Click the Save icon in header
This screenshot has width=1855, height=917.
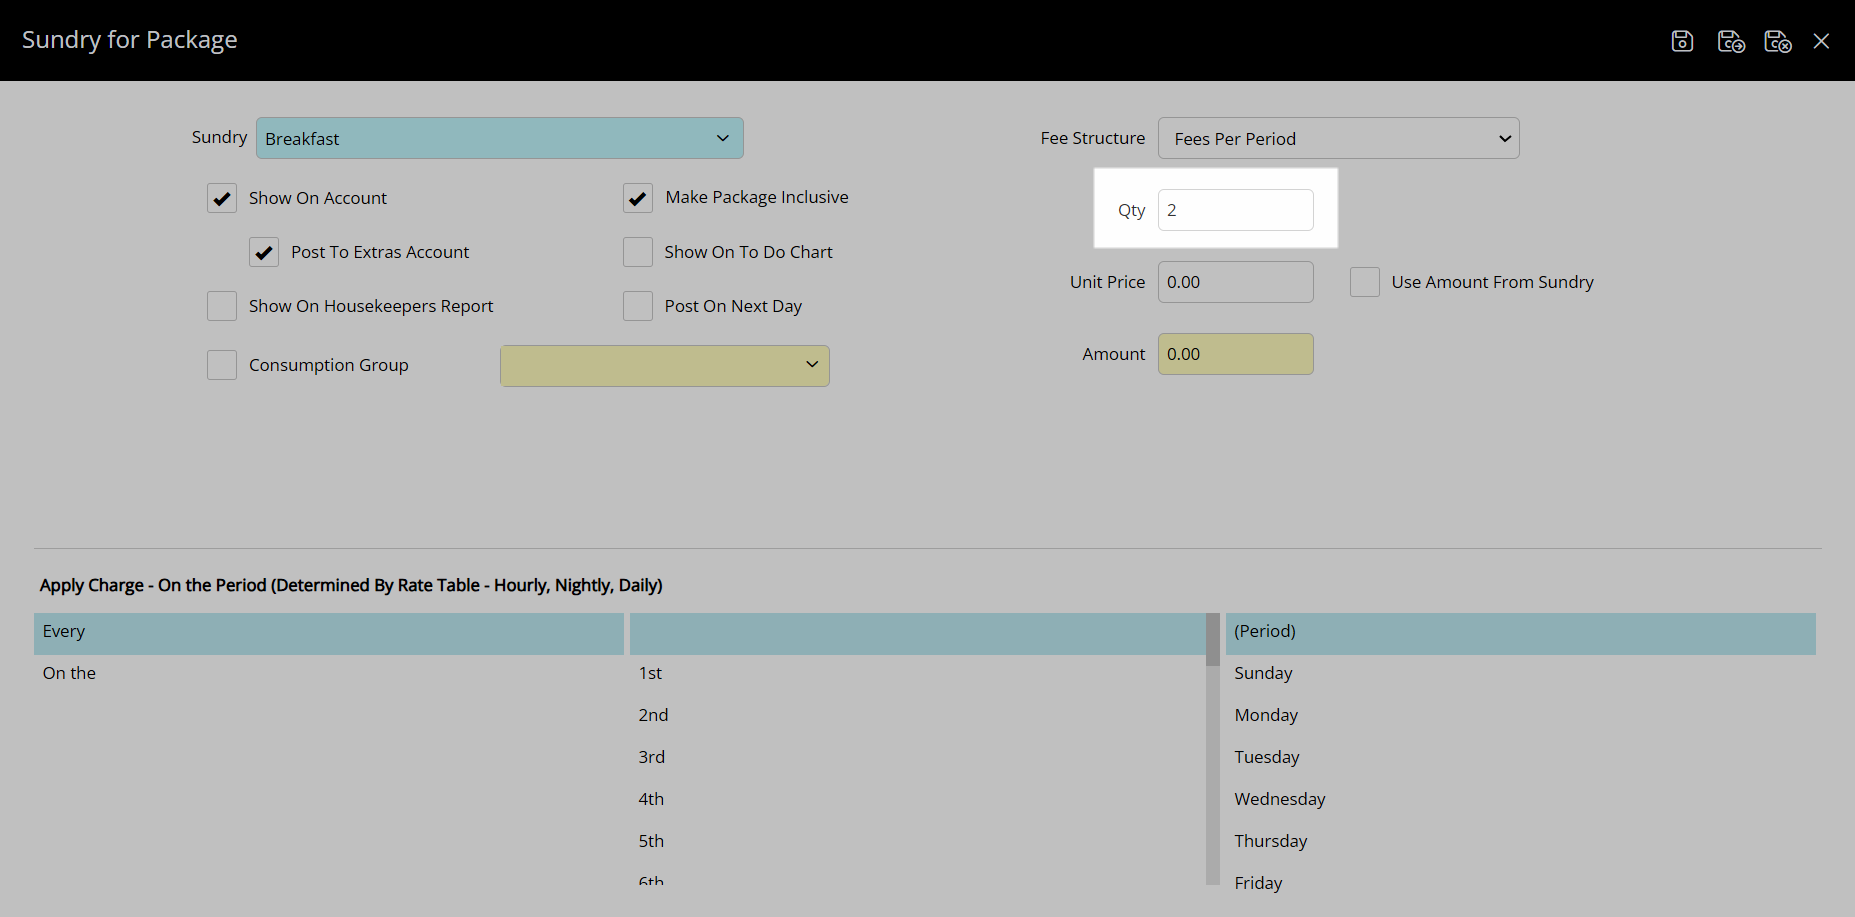[x=1682, y=41]
